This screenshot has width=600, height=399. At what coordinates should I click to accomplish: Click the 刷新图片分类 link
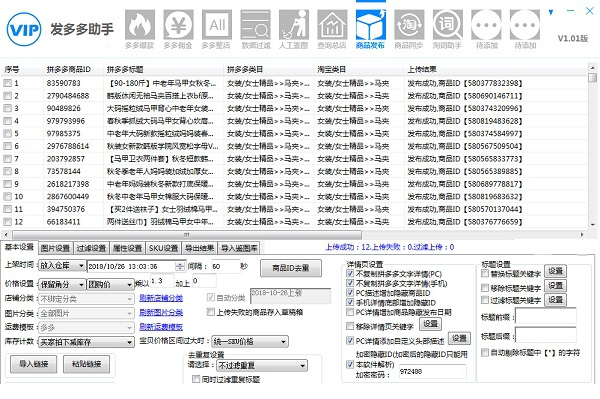(161, 313)
